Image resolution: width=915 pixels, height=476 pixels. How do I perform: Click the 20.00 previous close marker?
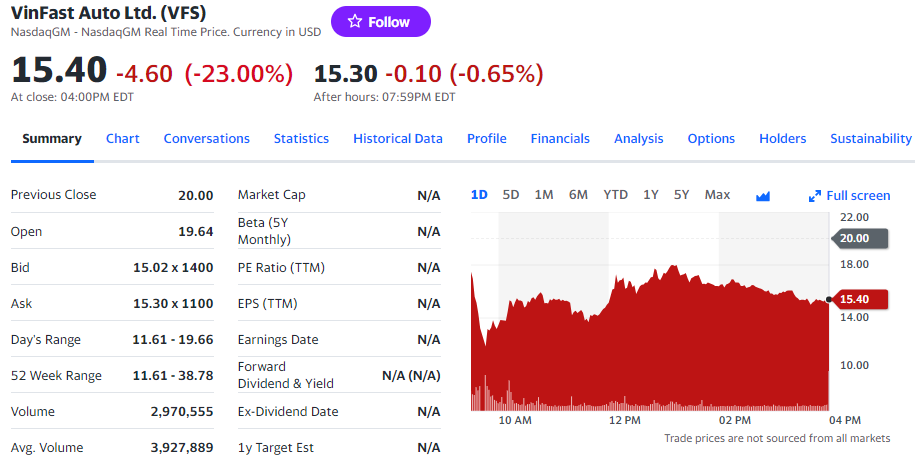point(855,238)
